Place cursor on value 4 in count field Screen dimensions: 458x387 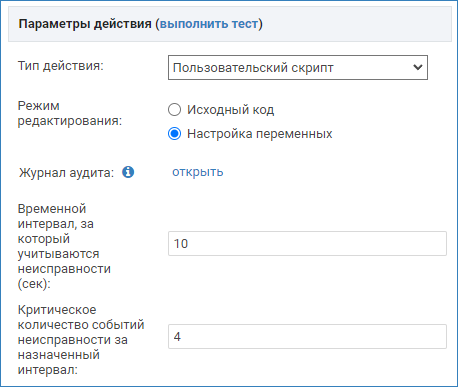coord(177,337)
